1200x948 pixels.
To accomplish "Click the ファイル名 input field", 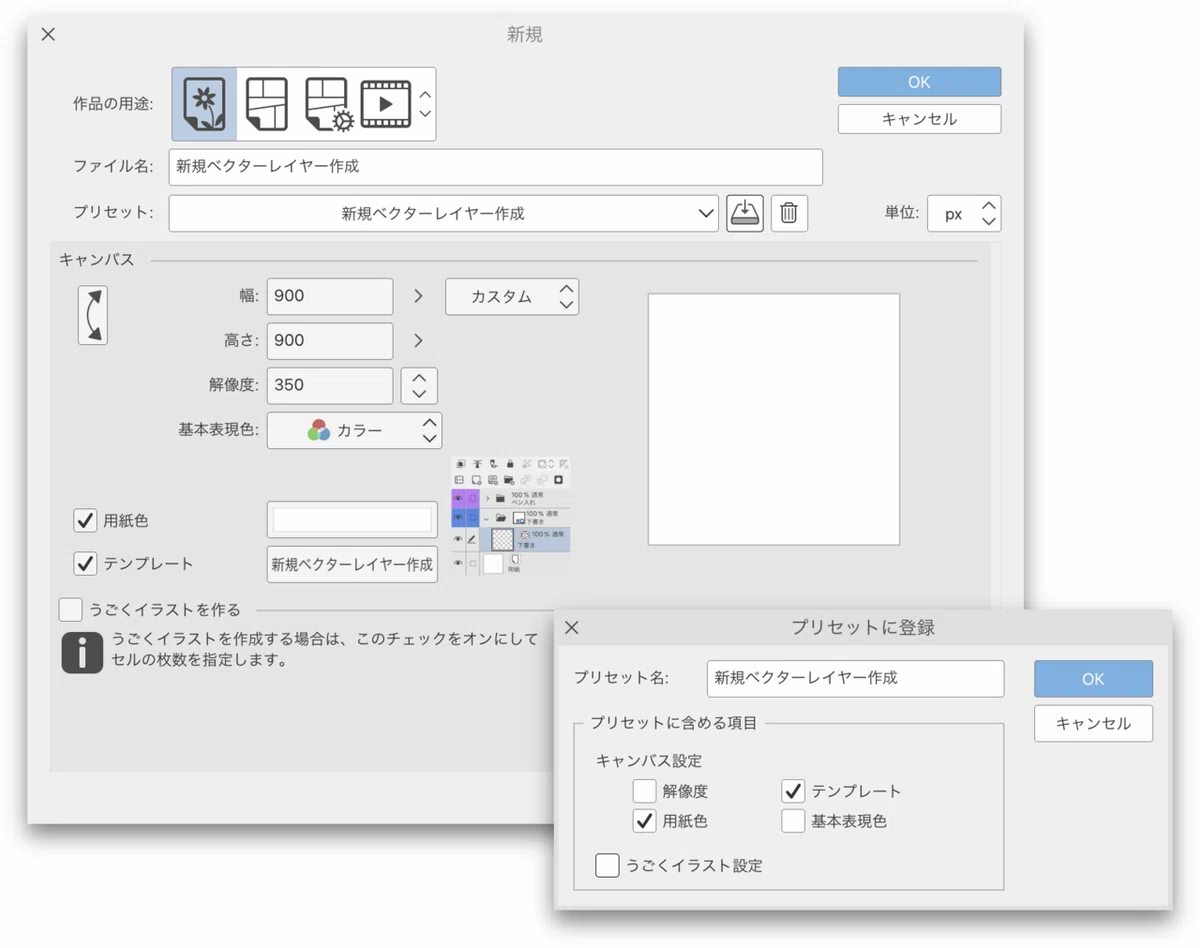I will click(495, 167).
